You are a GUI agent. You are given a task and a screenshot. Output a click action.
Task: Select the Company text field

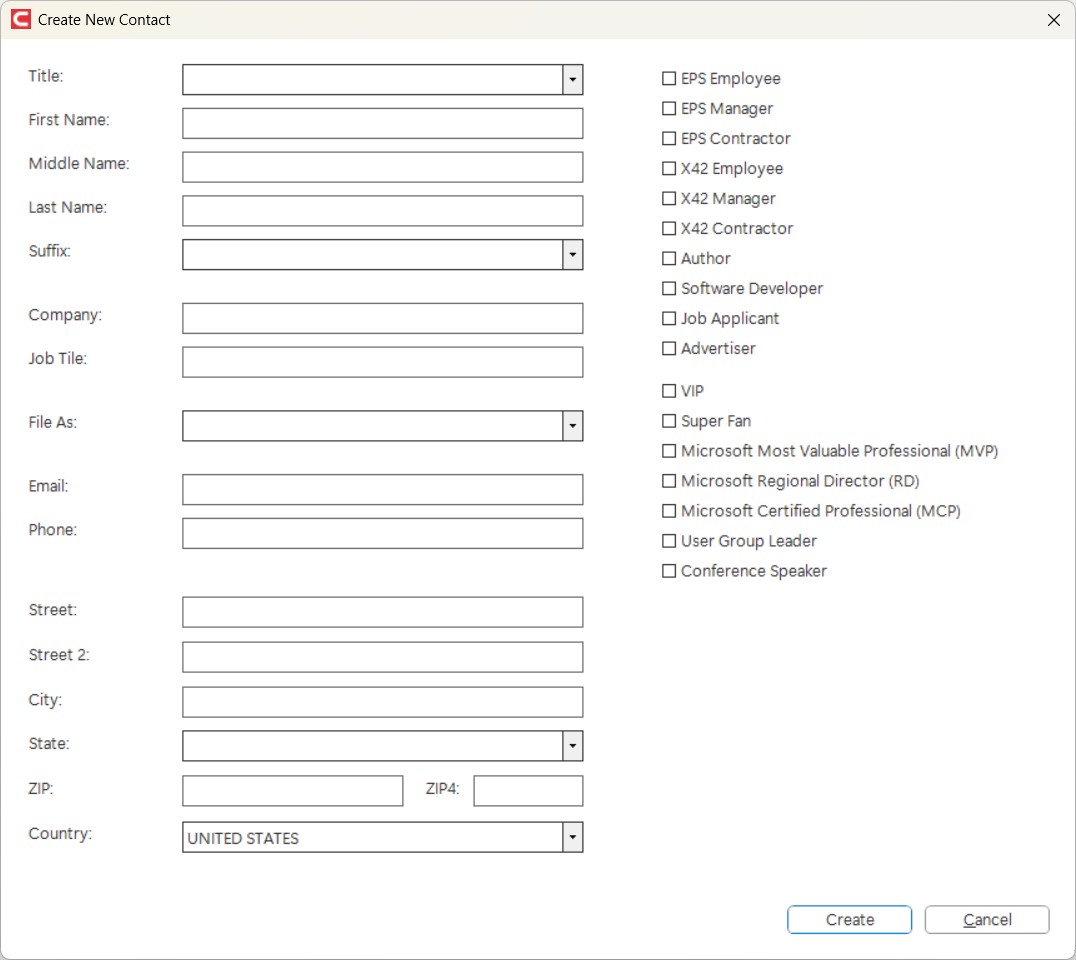[383, 318]
